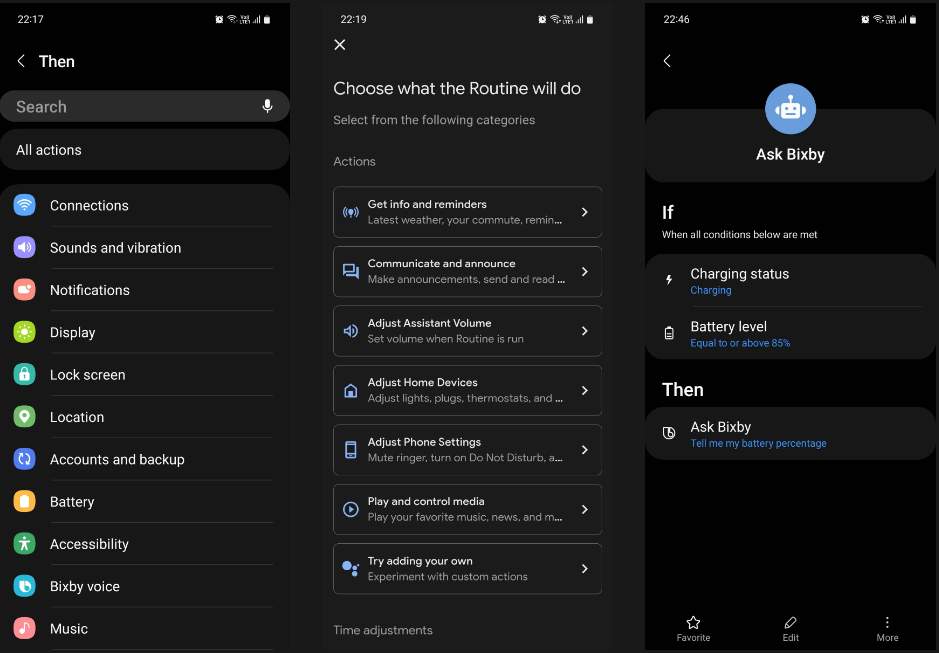Click the Location pin icon
Image resolution: width=939 pixels, height=653 pixels.
point(27,417)
